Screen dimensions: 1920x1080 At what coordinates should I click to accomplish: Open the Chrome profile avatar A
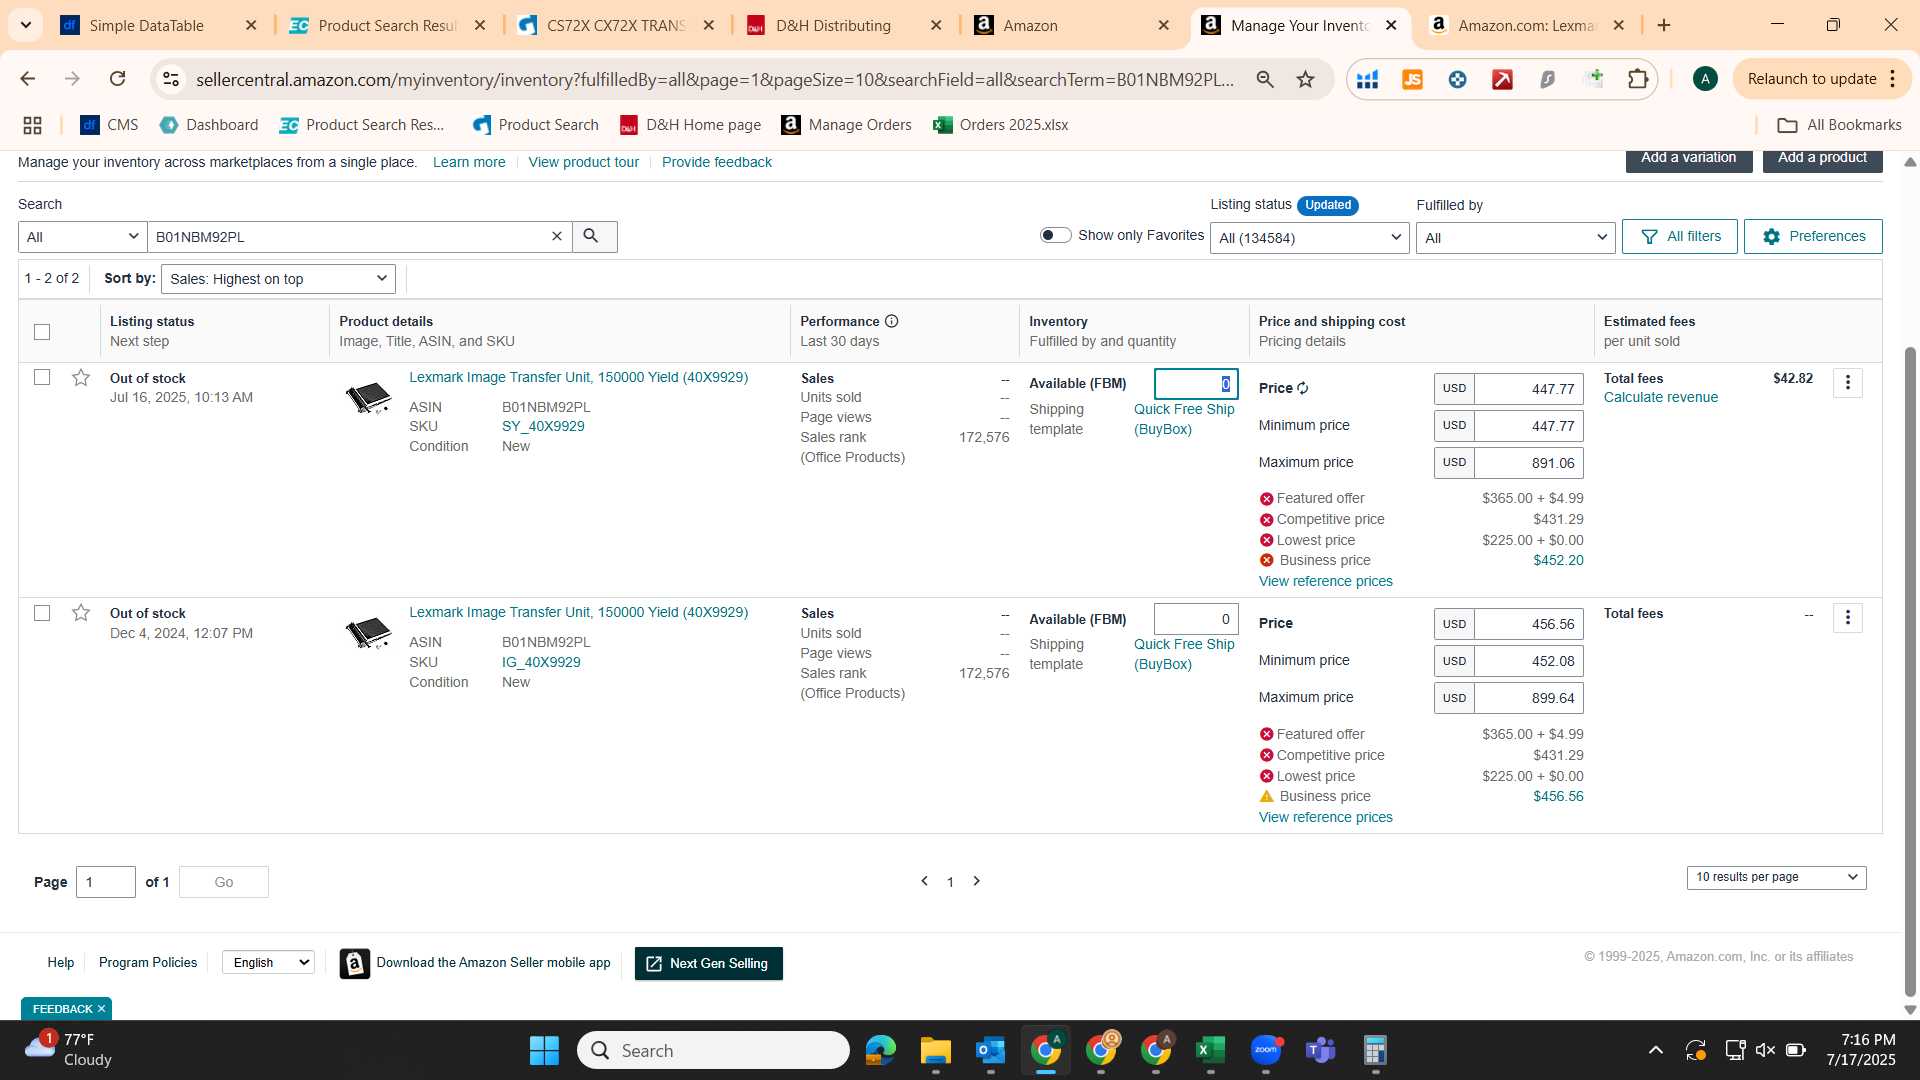coord(1705,79)
